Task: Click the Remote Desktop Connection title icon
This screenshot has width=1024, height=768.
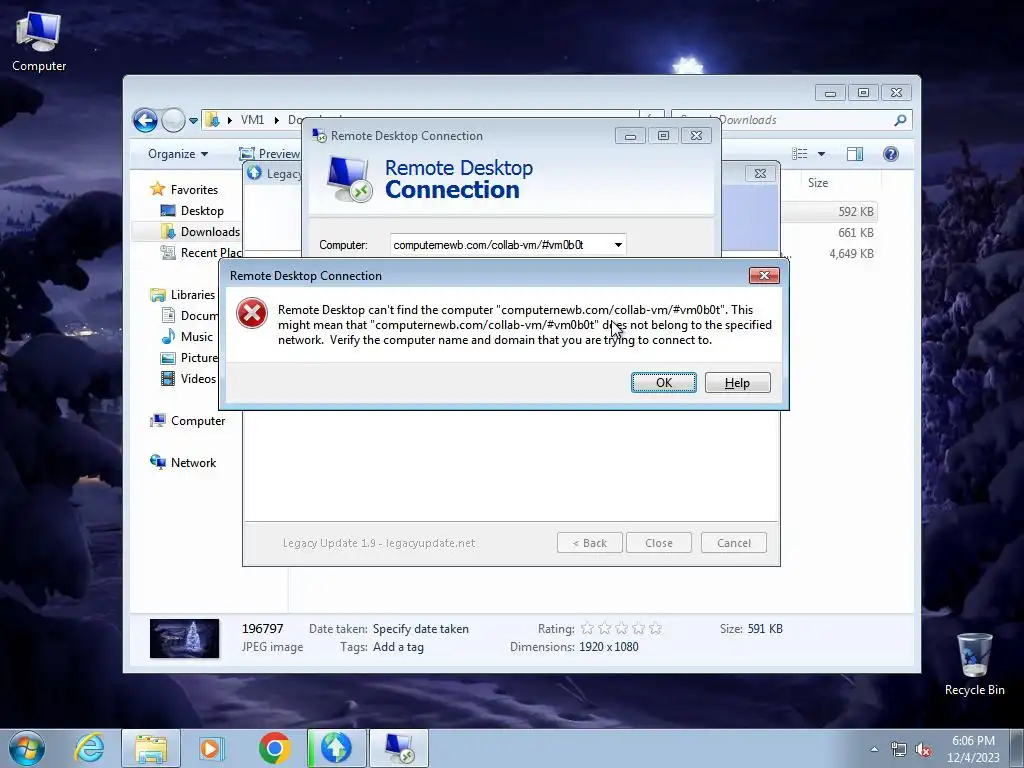Action: point(319,136)
